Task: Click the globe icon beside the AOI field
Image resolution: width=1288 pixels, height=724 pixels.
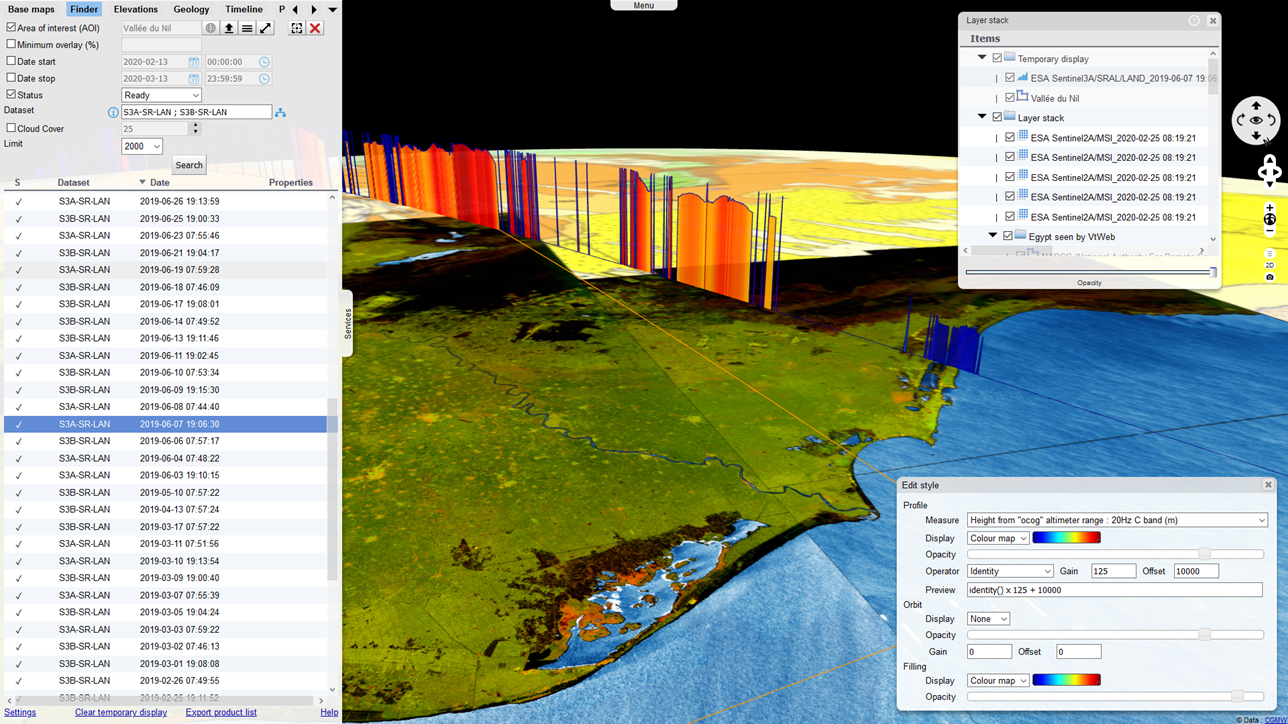Action: click(211, 29)
